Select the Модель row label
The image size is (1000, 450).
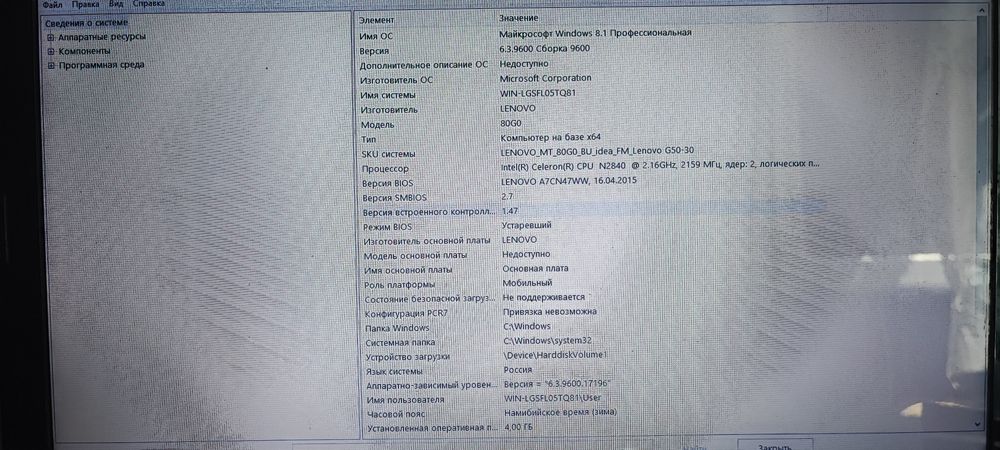(378, 125)
